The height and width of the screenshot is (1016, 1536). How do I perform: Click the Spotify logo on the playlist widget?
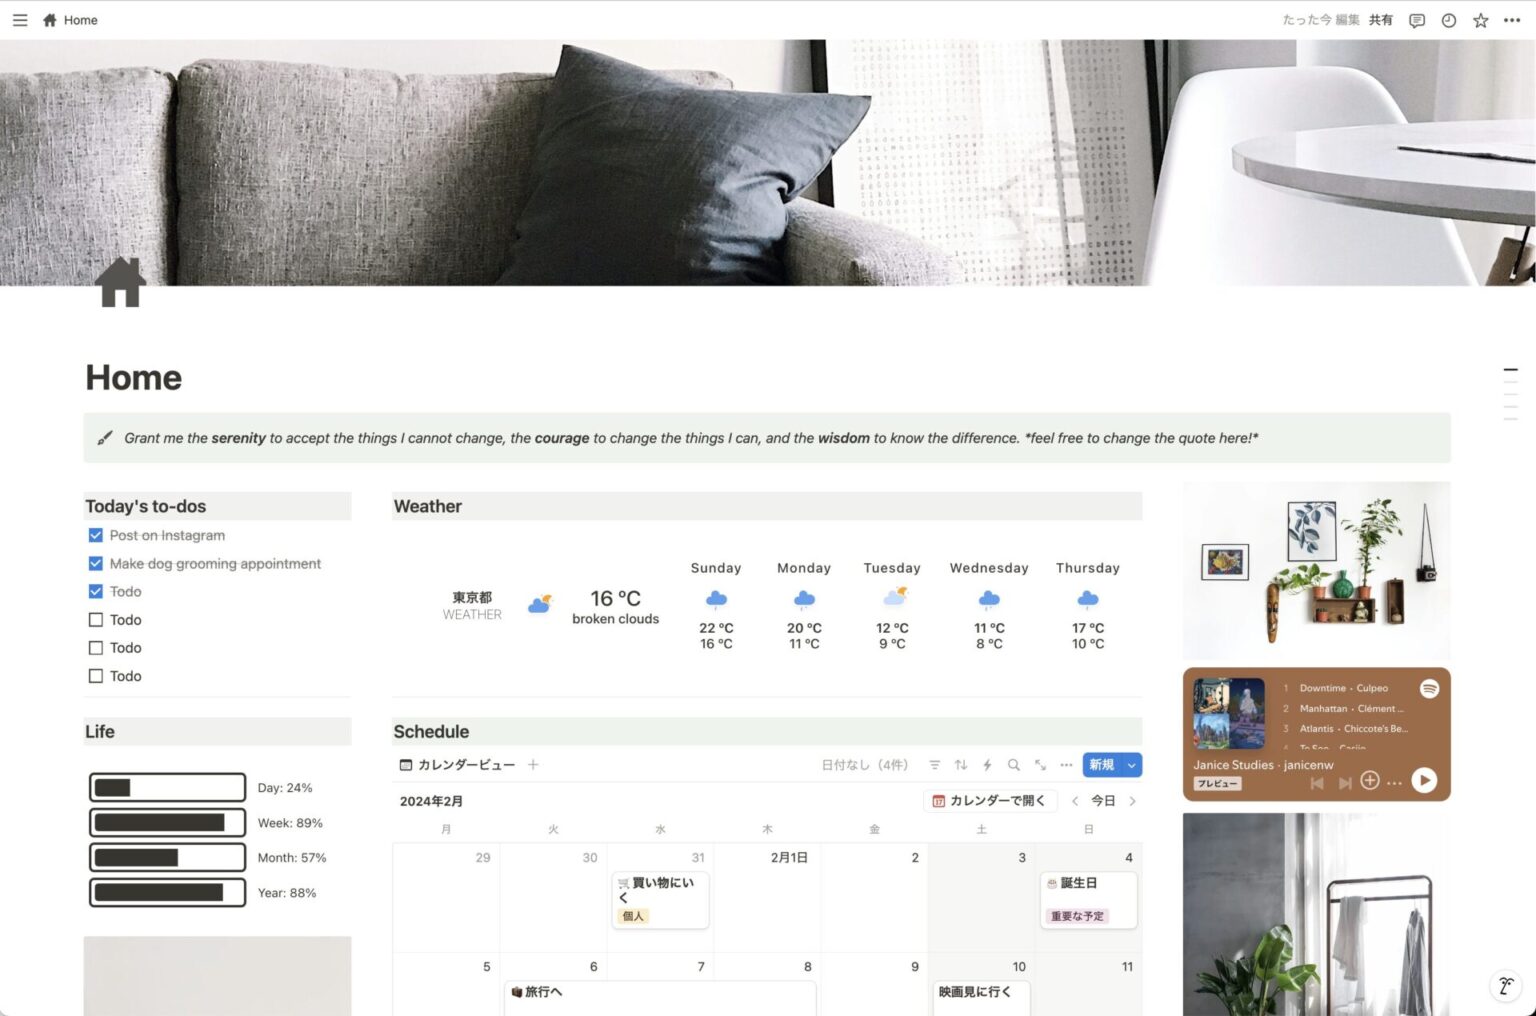pos(1429,688)
